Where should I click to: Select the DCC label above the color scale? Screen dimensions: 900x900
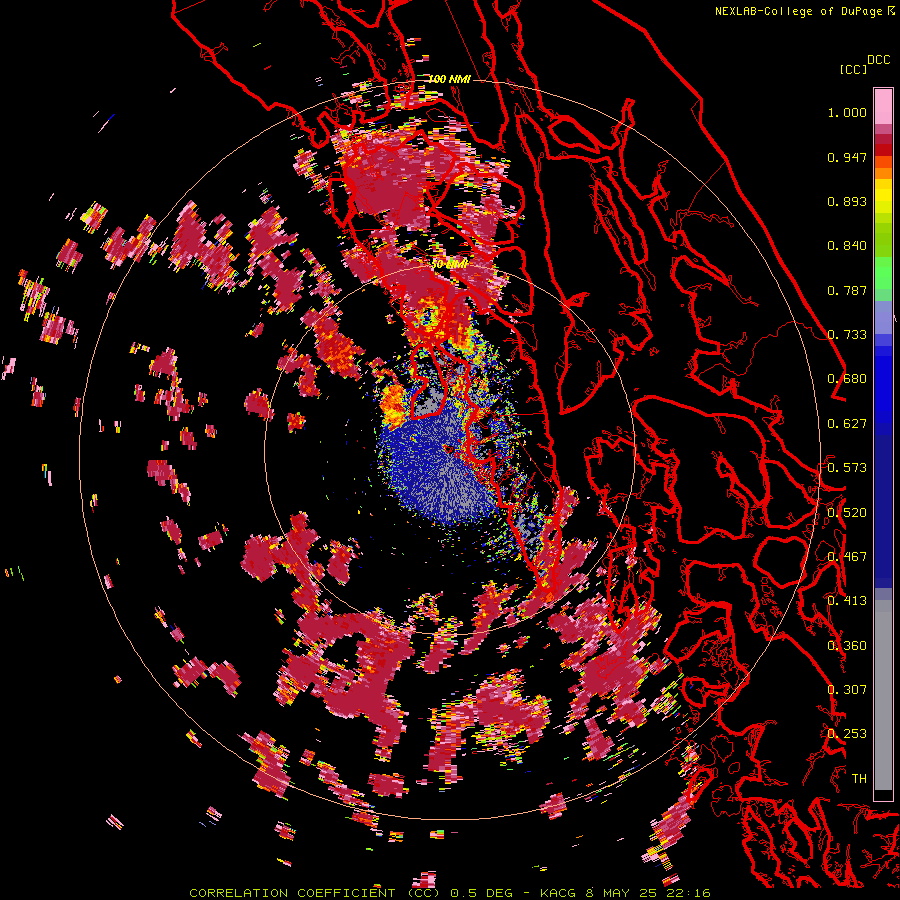tap(878, 59)
